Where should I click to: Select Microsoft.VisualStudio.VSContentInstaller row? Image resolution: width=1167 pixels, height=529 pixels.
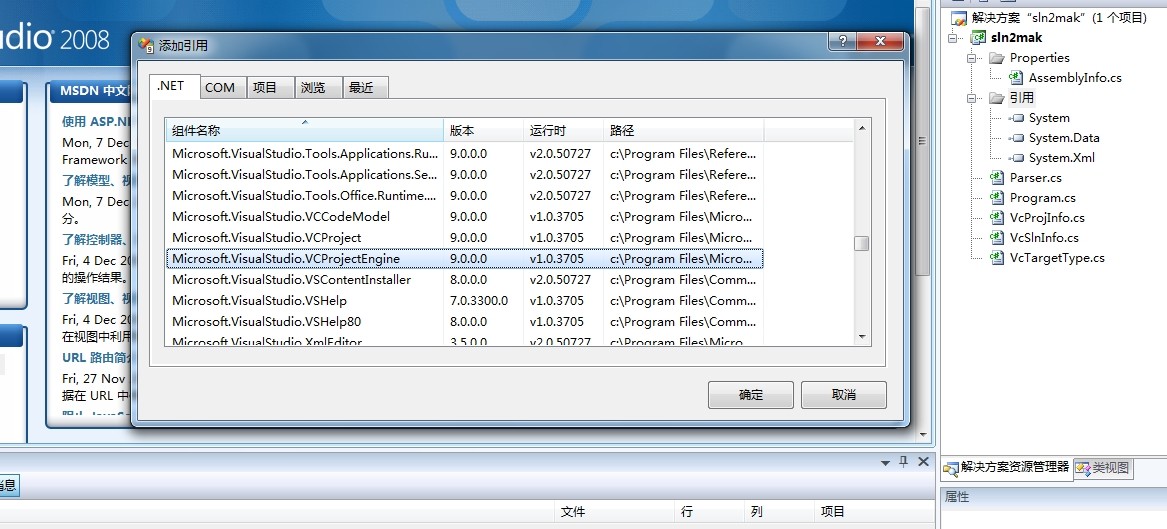tap(464, 280)
